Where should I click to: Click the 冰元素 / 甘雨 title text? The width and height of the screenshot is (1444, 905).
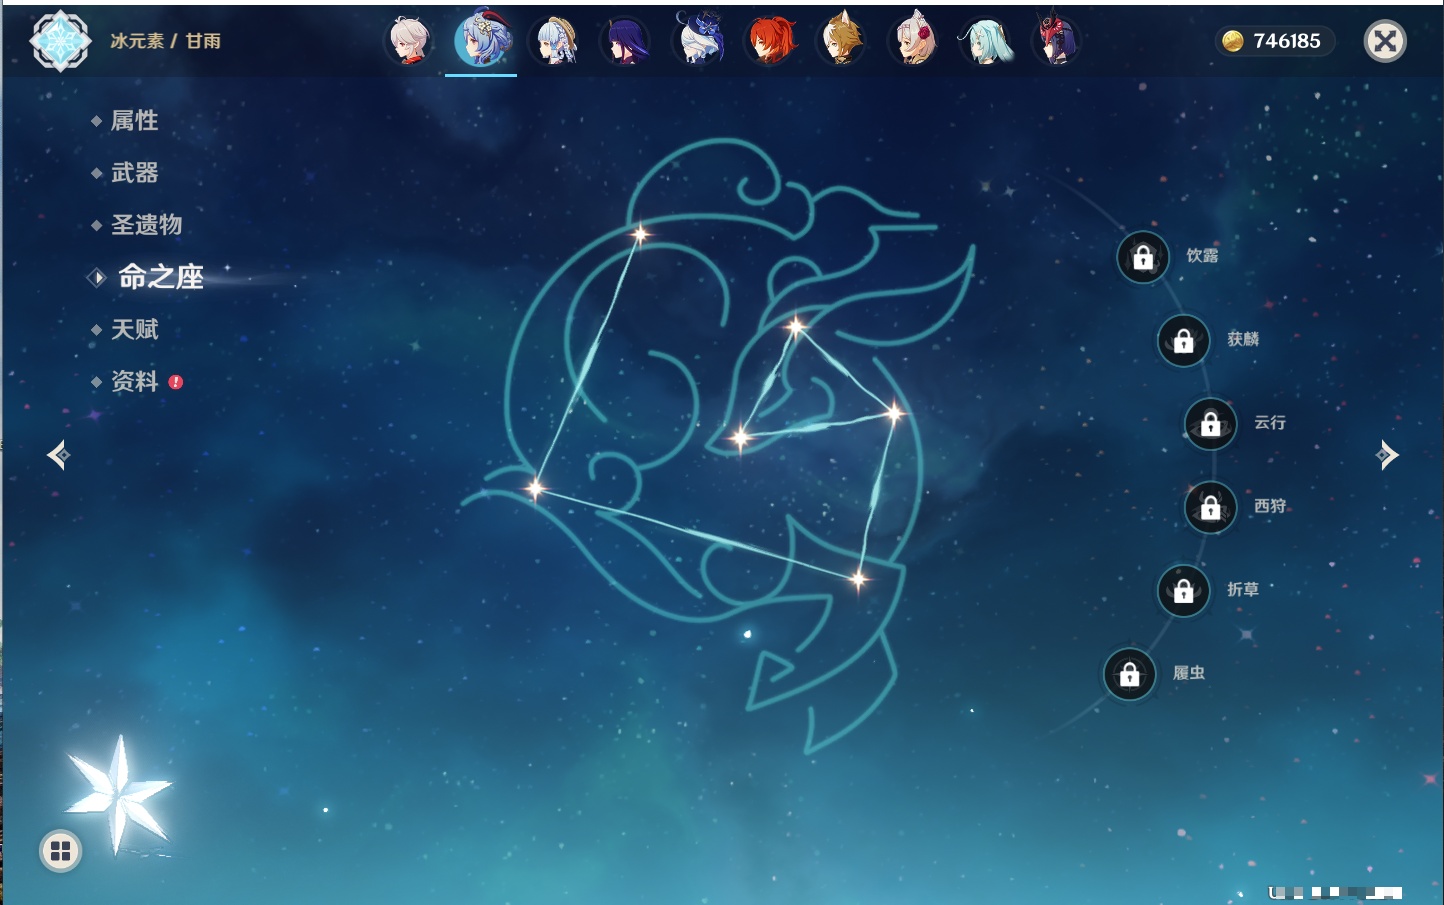166,41
